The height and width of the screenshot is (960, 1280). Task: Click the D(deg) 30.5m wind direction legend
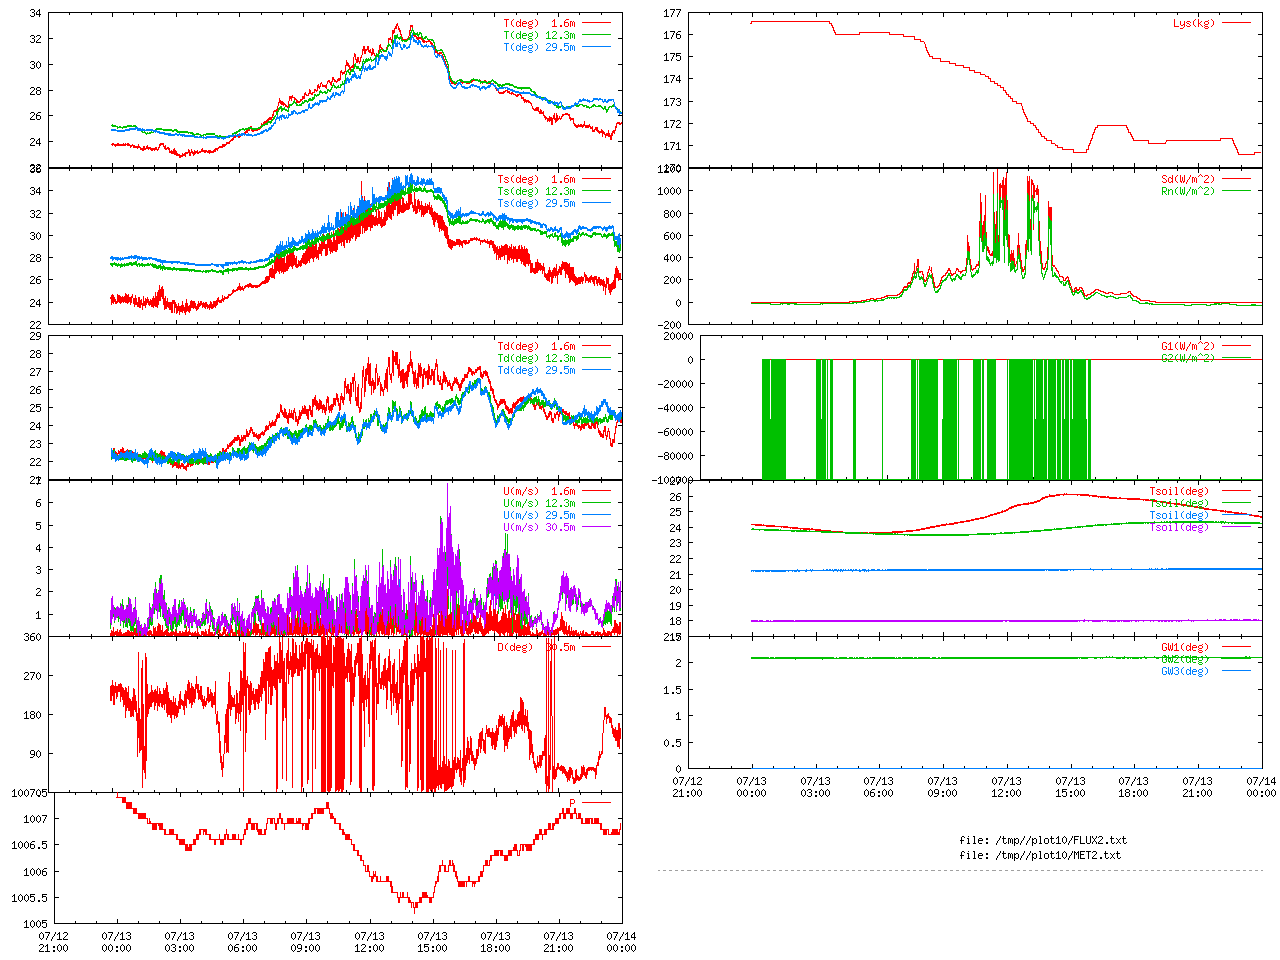tap(536, 647)
